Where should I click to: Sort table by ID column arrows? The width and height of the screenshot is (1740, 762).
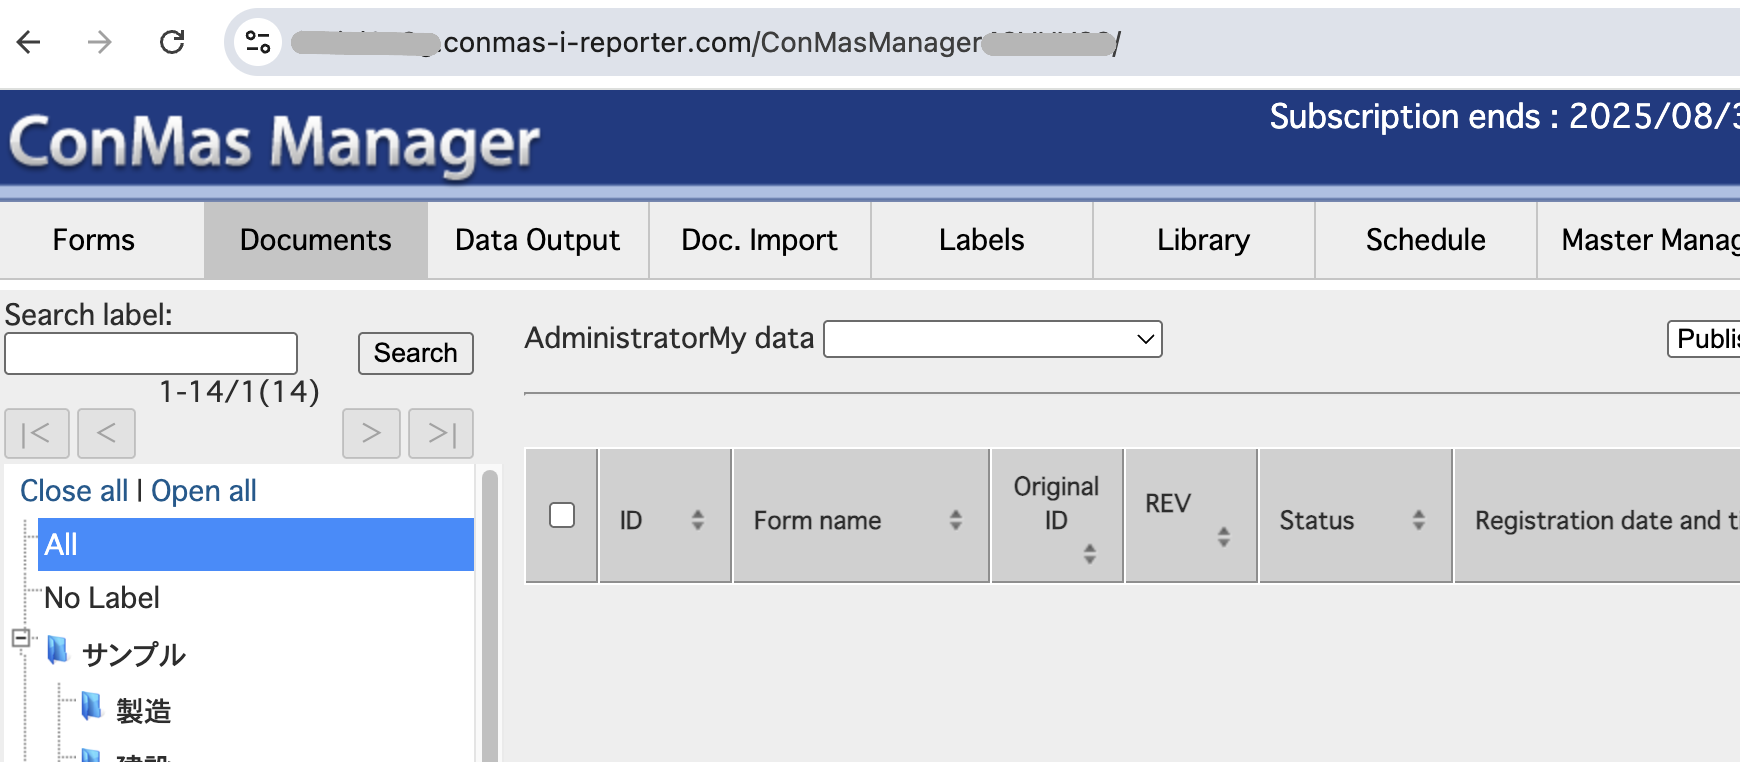point(698,520)
